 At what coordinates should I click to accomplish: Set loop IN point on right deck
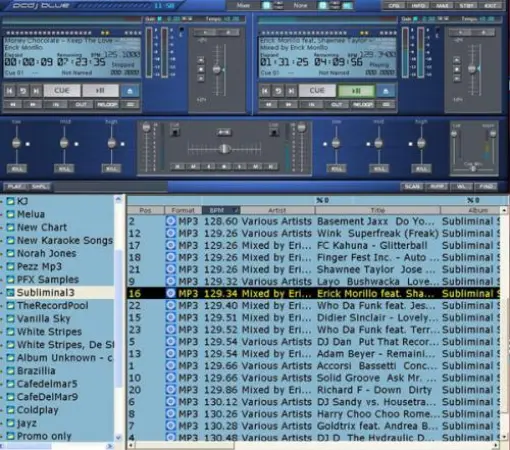311,104
